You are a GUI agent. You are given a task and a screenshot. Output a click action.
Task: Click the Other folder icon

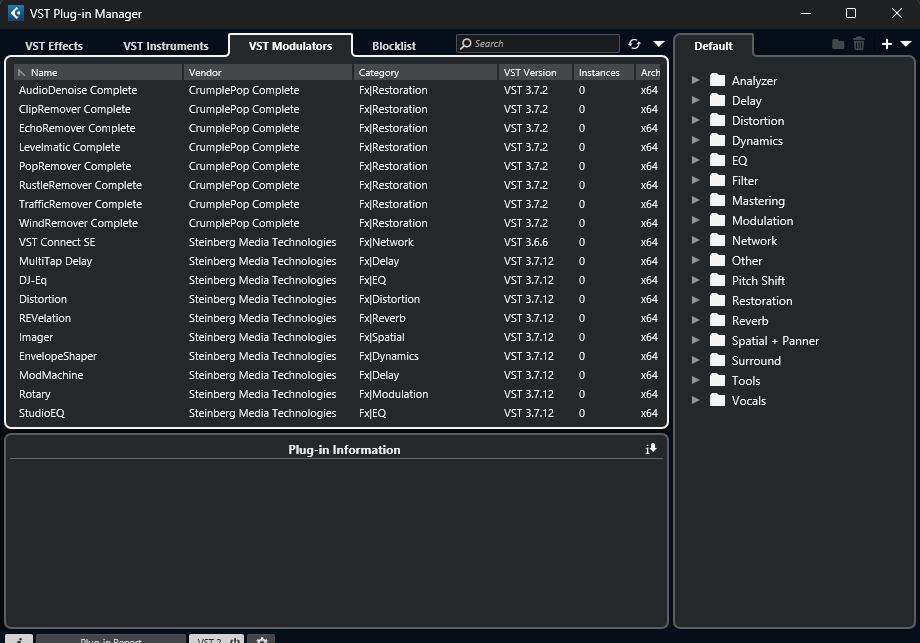pos(717,260)
